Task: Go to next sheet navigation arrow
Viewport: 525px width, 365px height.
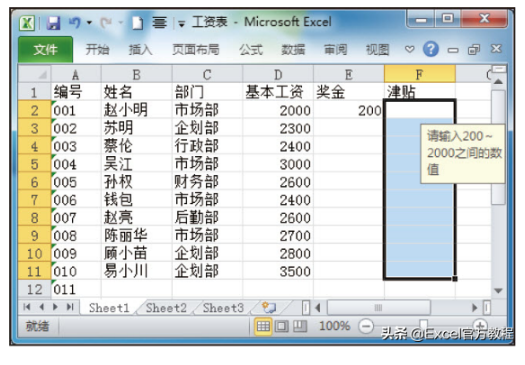Action: tap(55, 307)
